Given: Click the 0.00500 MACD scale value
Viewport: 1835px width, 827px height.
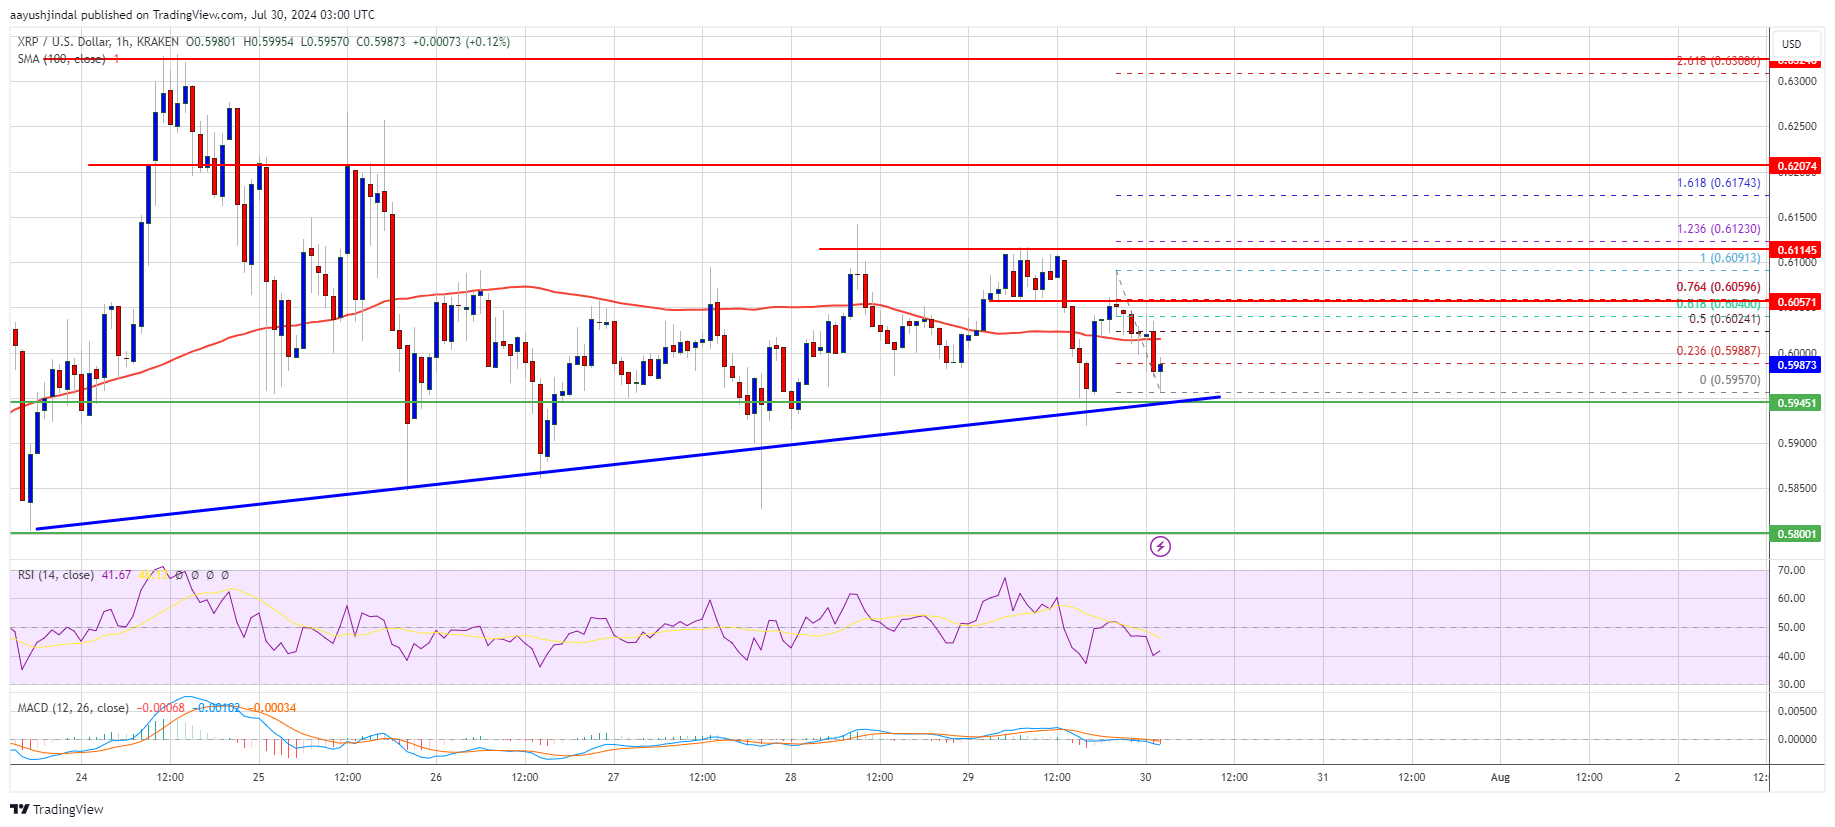Looking at the screenshot, I should (x=1795, y=711).
